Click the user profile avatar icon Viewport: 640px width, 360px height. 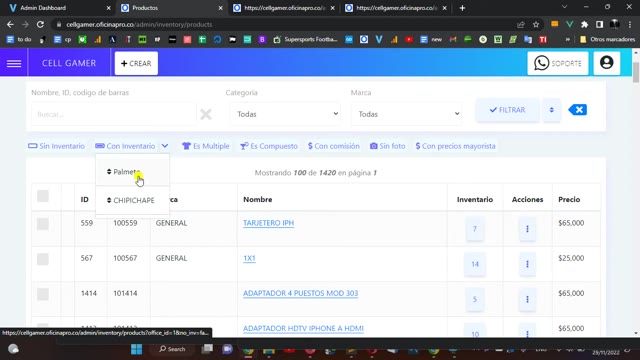607,63
